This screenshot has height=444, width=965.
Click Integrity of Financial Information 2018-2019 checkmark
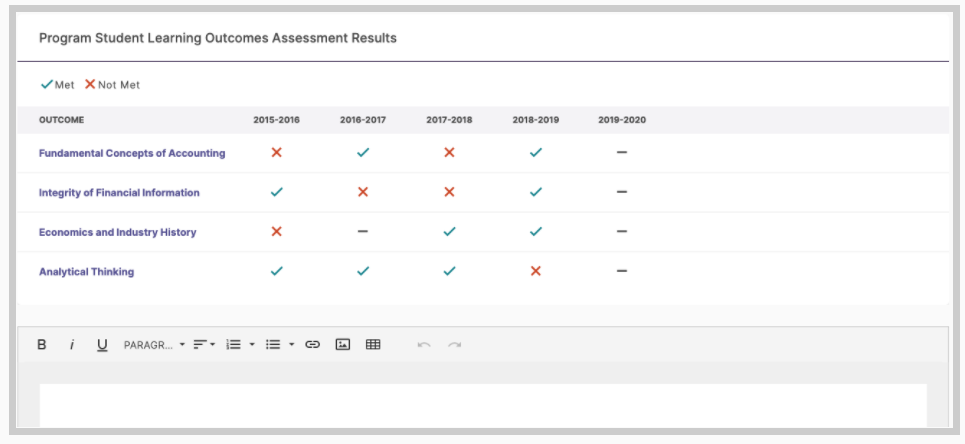[x=535, y=192]
